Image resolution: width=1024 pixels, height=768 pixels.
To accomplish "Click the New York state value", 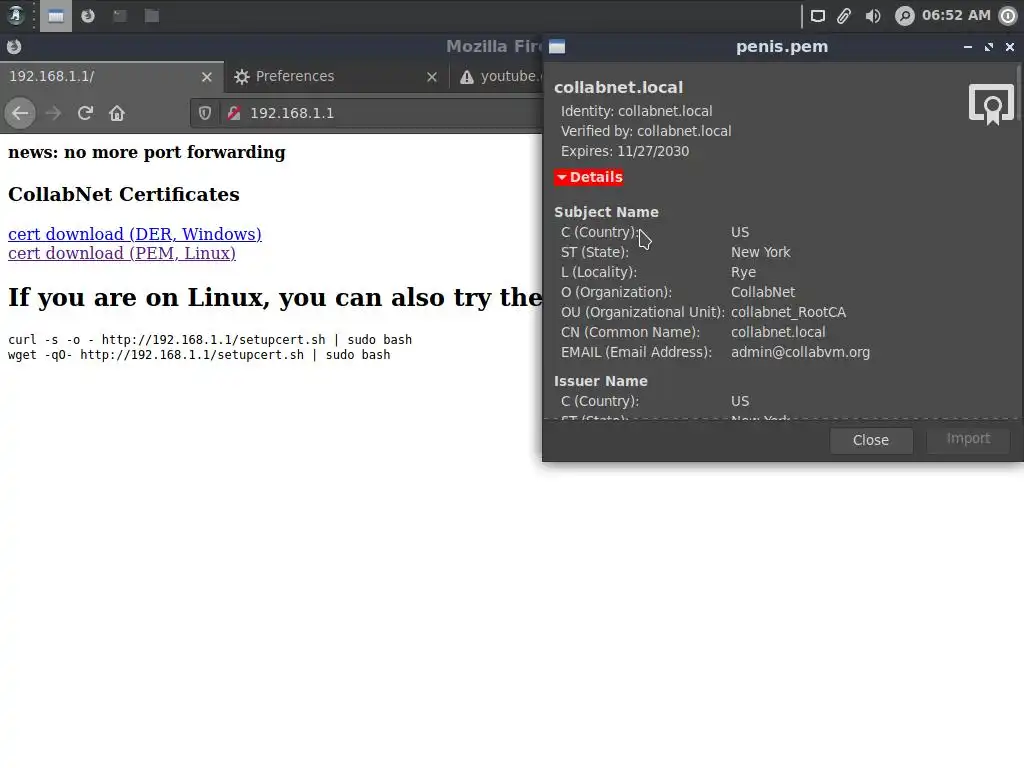I will point(760,252).
